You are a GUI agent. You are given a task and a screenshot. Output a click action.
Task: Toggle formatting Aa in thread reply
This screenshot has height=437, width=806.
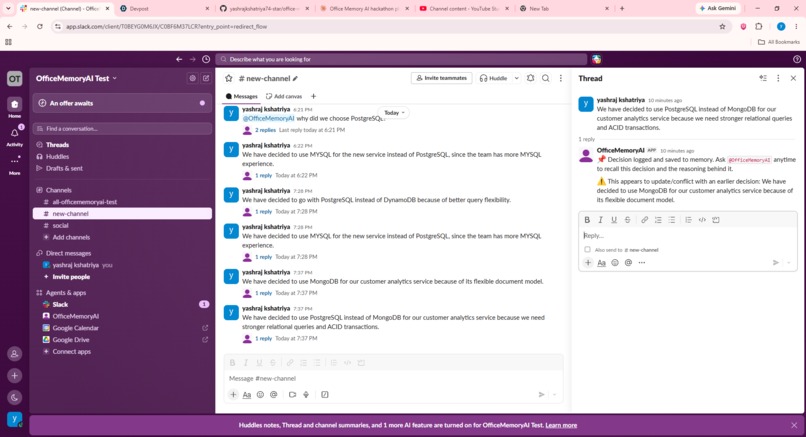601,263
